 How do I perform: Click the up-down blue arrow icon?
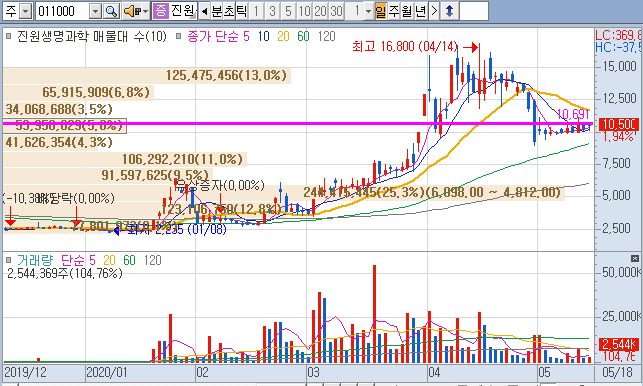coord(449,11)
